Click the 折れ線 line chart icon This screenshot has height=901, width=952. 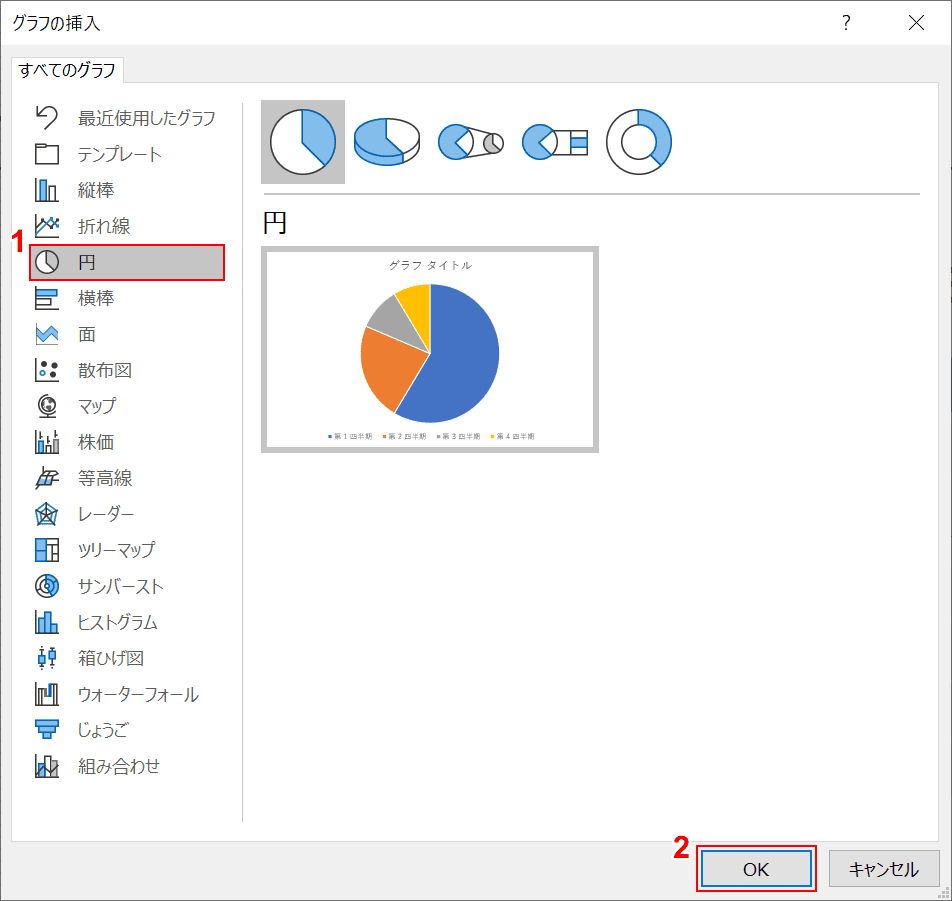click(x=47, y=226)
